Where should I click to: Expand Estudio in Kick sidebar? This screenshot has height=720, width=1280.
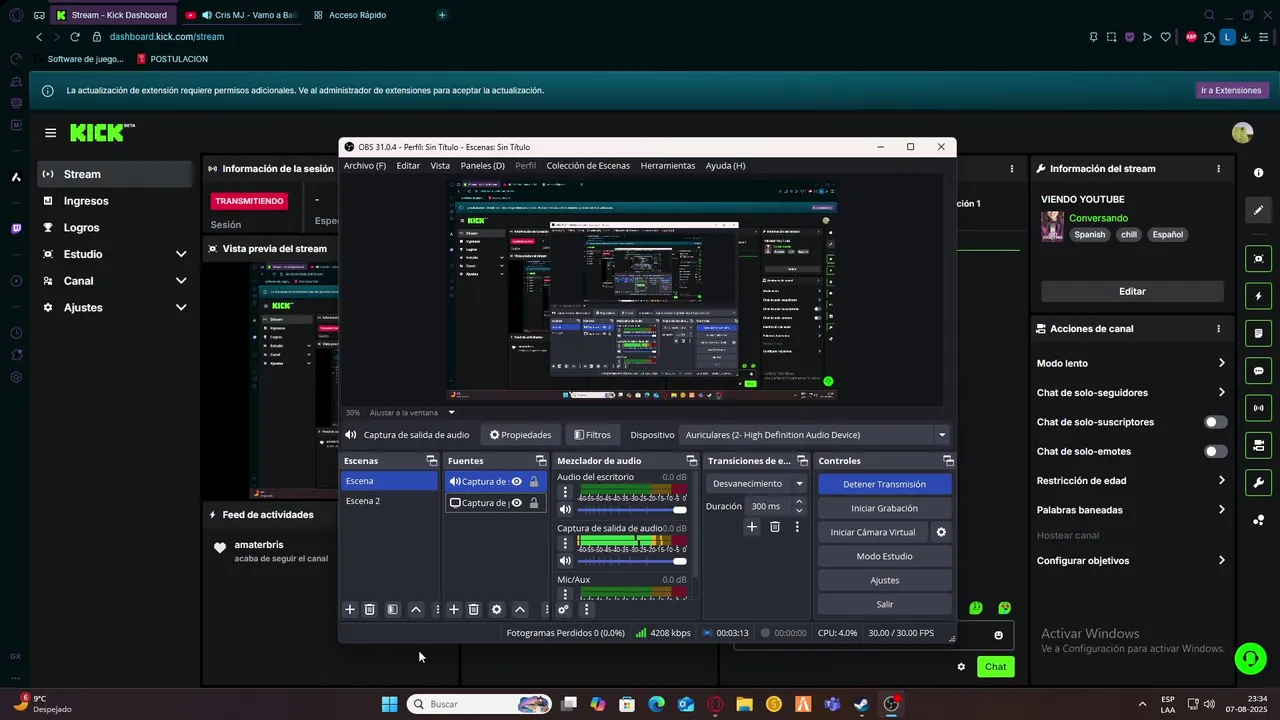tap(181, 254)
